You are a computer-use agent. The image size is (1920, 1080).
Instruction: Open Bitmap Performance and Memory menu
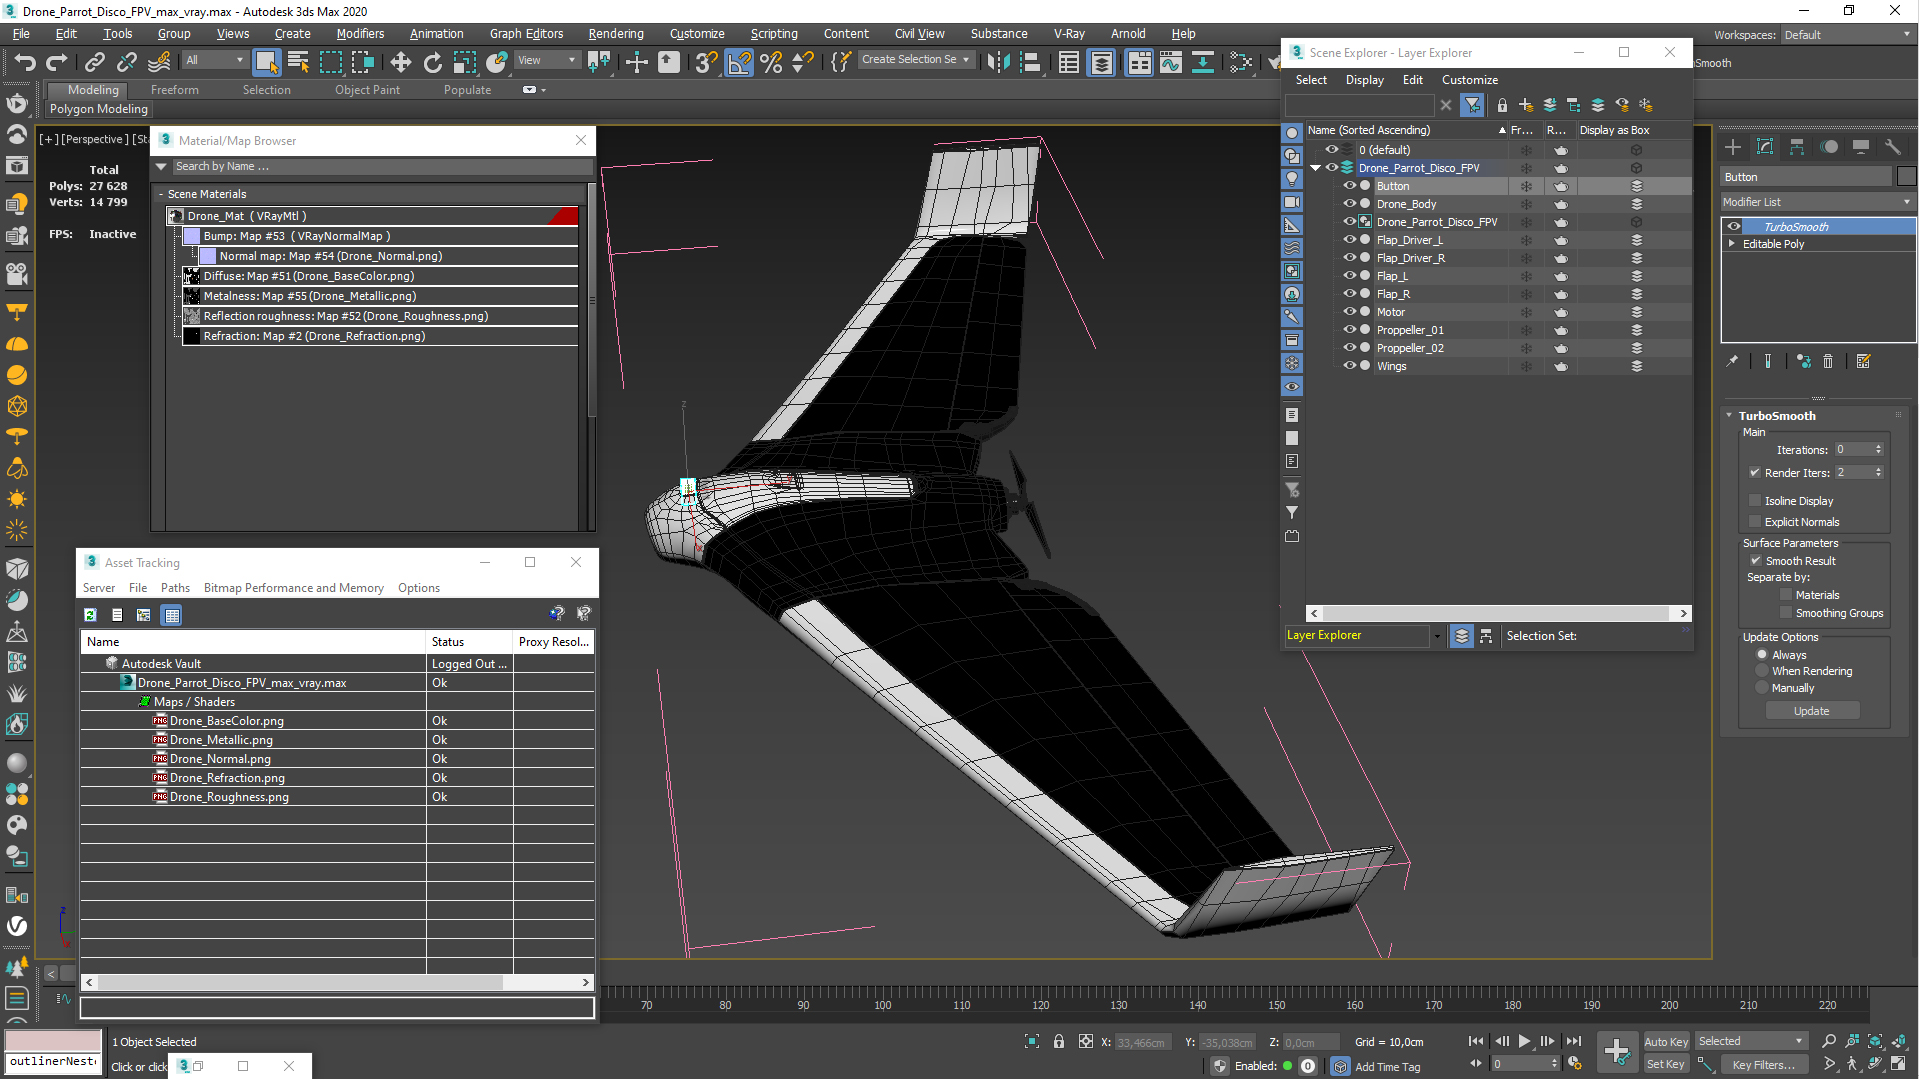(x=293, y=588)
